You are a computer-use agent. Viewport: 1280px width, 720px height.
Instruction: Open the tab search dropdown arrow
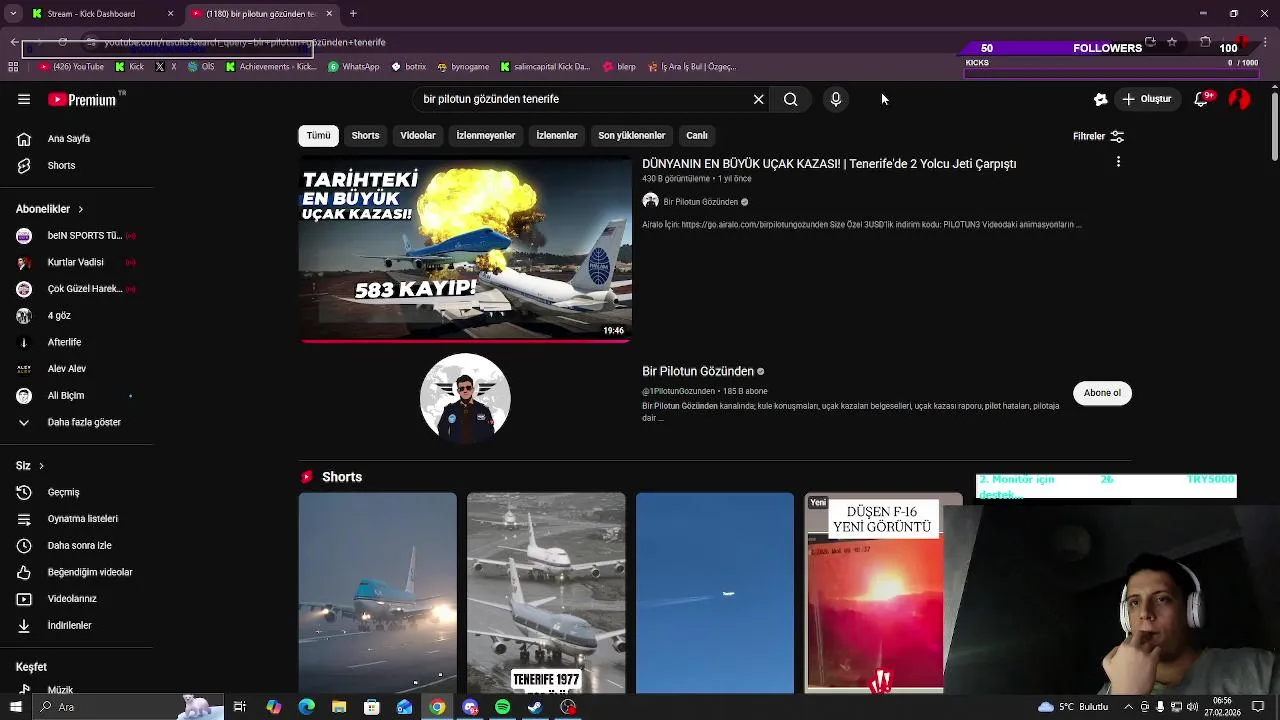point(13,14)
